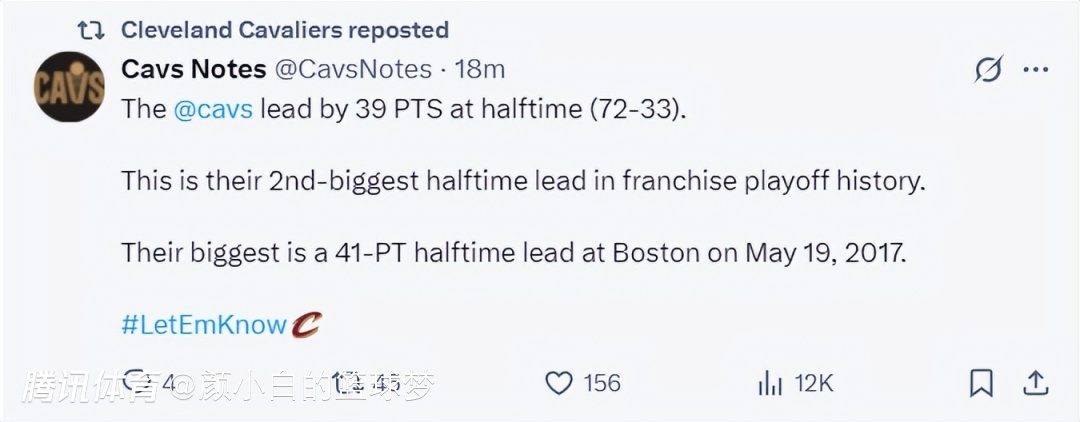
Task: Click the share upload arrow icon
Action: [x=1036, y=383]
